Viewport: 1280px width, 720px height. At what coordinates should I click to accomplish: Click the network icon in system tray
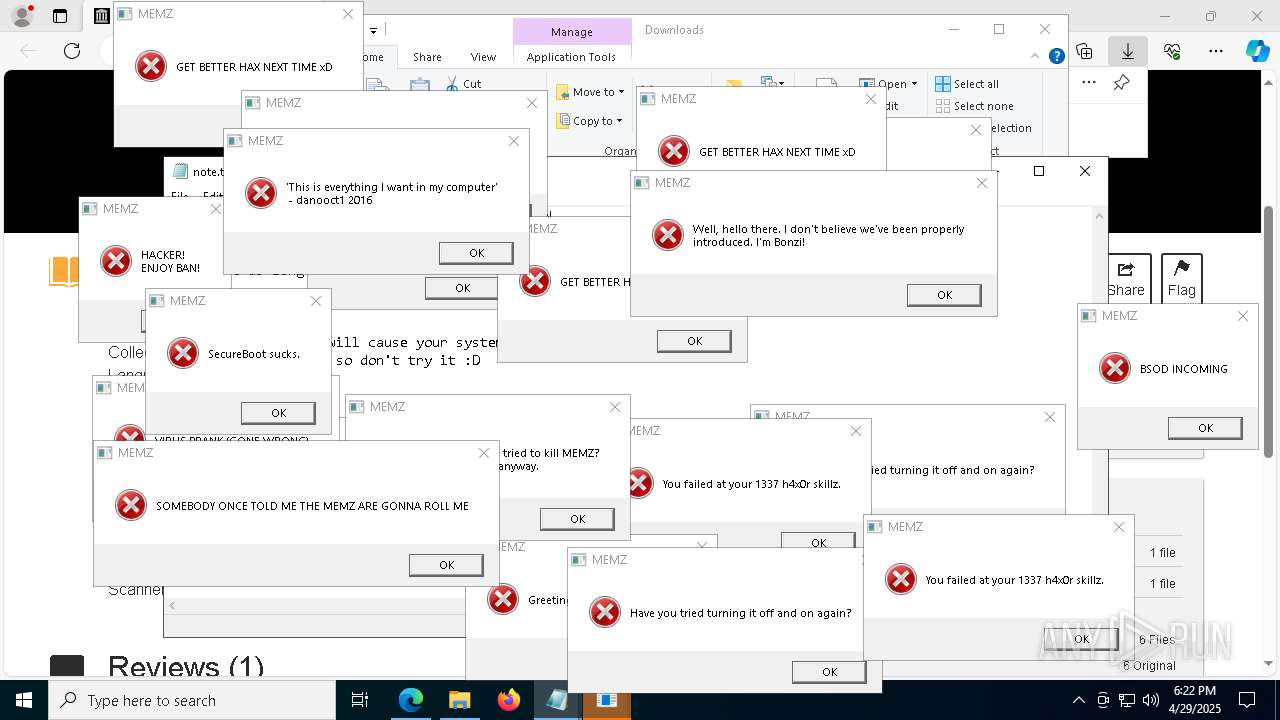pos(1127,700)
